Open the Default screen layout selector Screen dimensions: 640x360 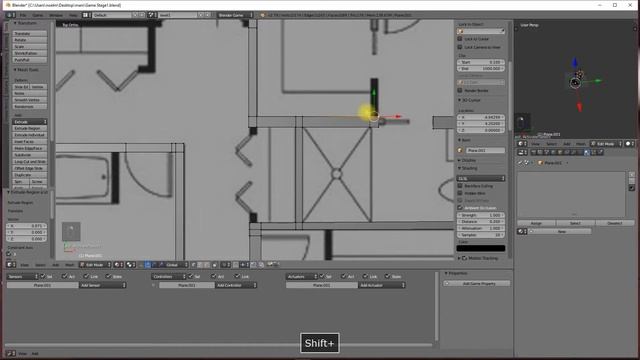tap(112, 15)
